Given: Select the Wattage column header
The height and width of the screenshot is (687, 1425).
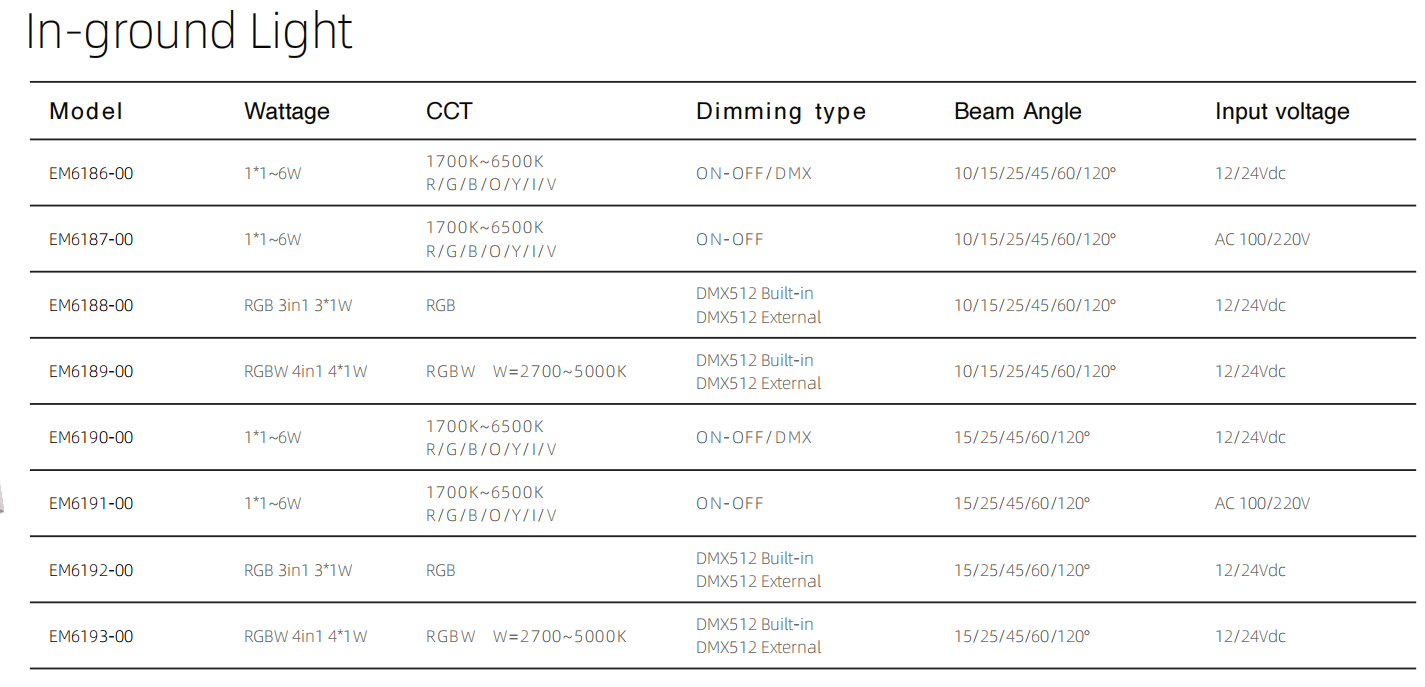Looking at the screenshot, I should (287, 112).
